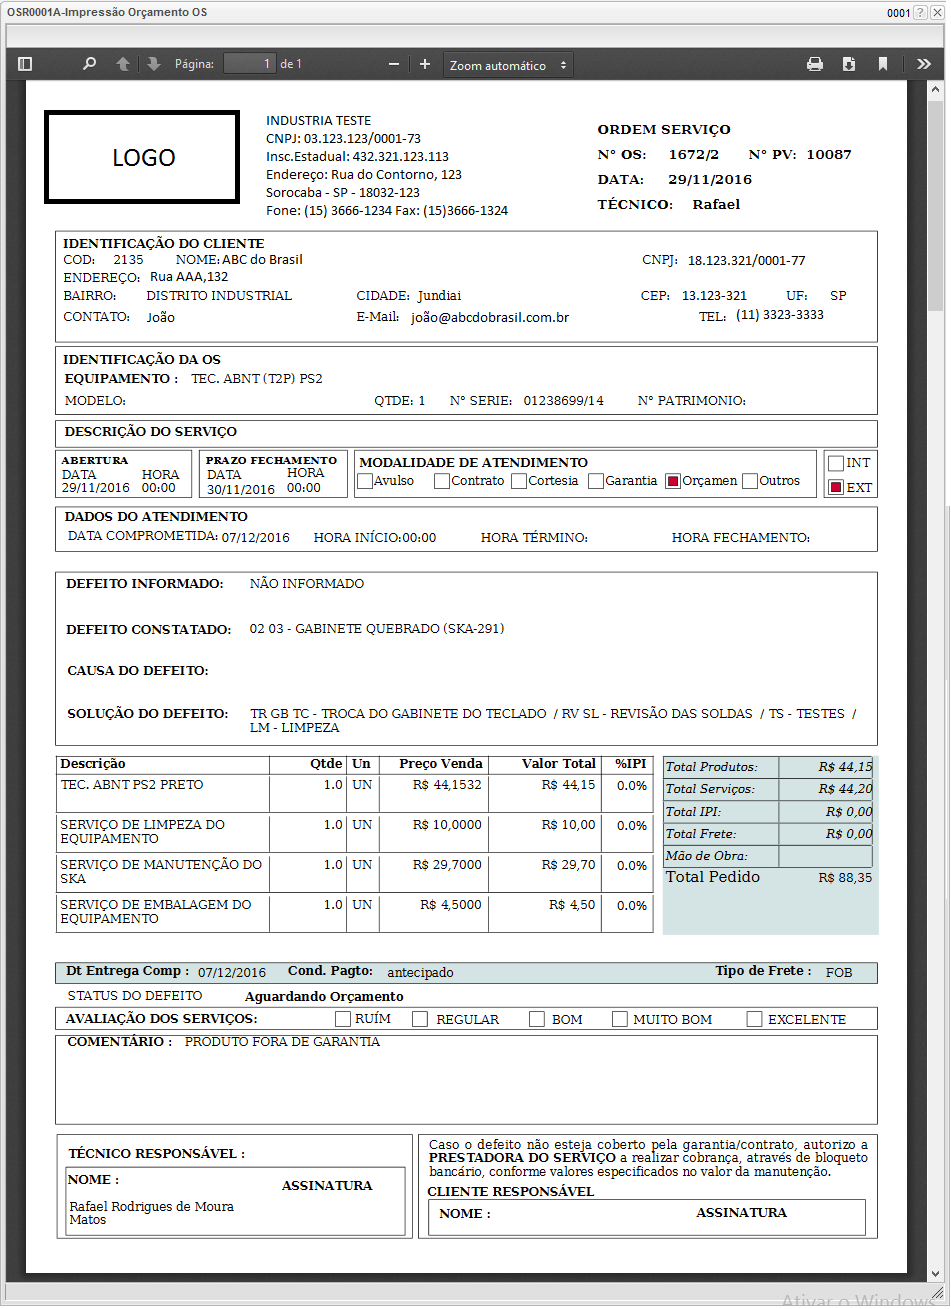
Task: Click the help question mark button
Action: tap(922, 13)
